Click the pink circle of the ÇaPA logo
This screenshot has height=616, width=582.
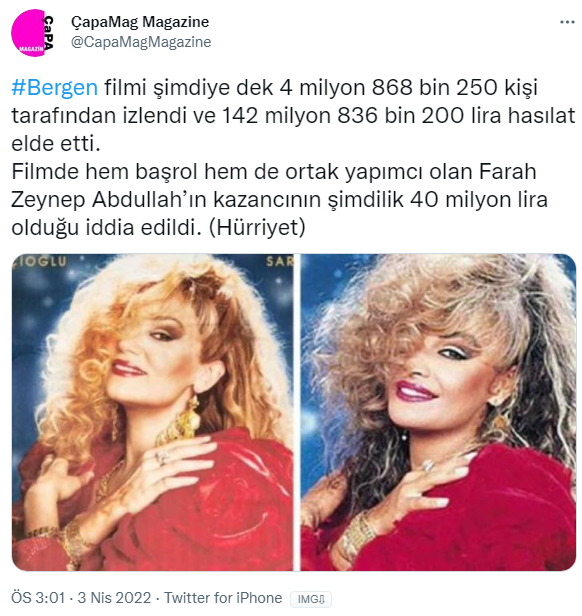point(28,33)
